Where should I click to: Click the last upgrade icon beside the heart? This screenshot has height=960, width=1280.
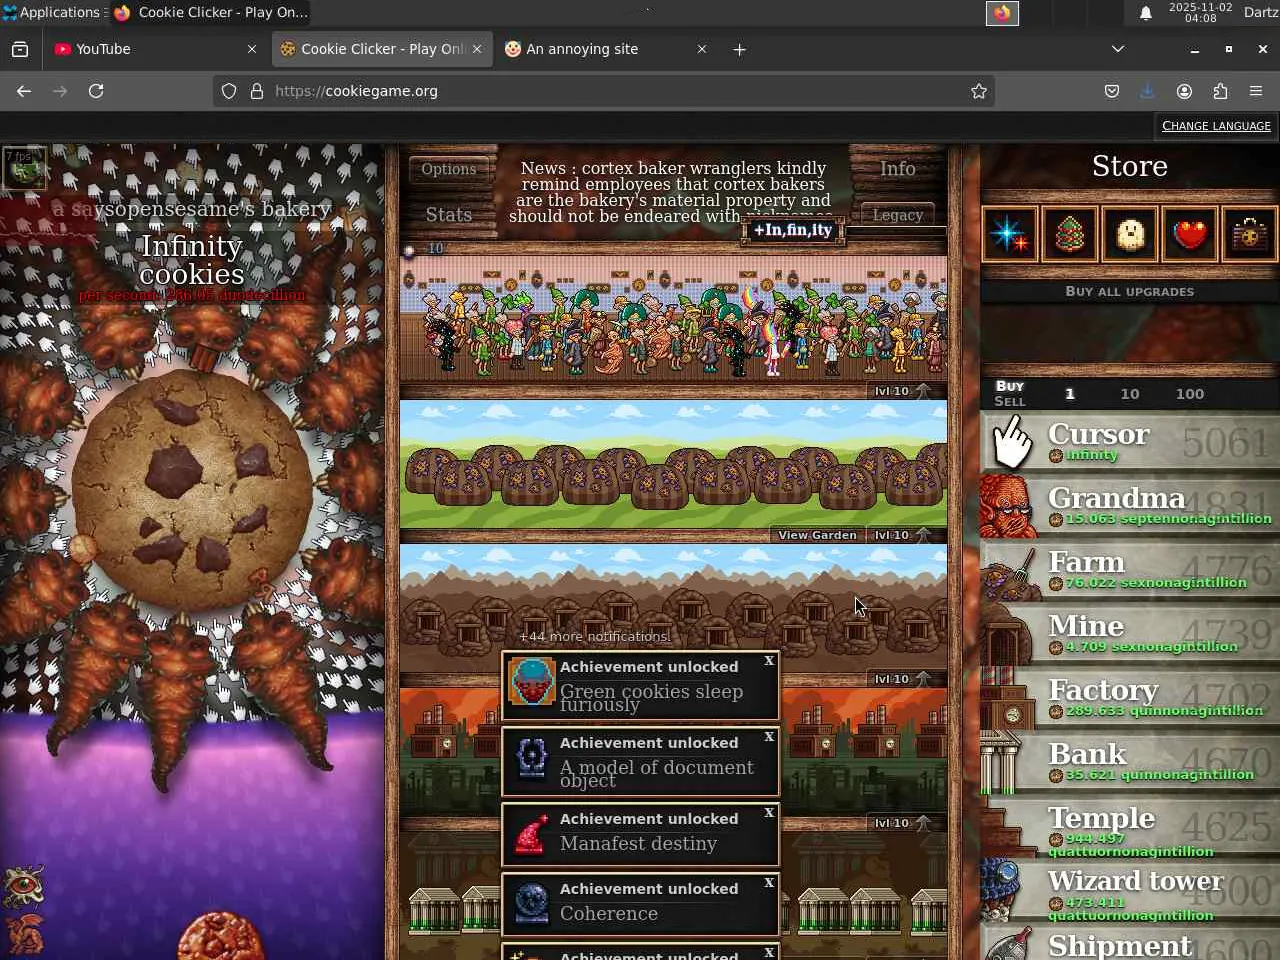point(1249,234)
